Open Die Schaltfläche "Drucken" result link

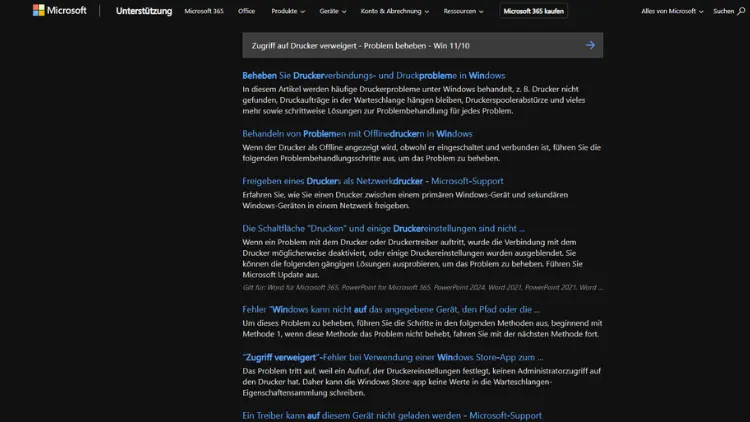click(383, 229)
